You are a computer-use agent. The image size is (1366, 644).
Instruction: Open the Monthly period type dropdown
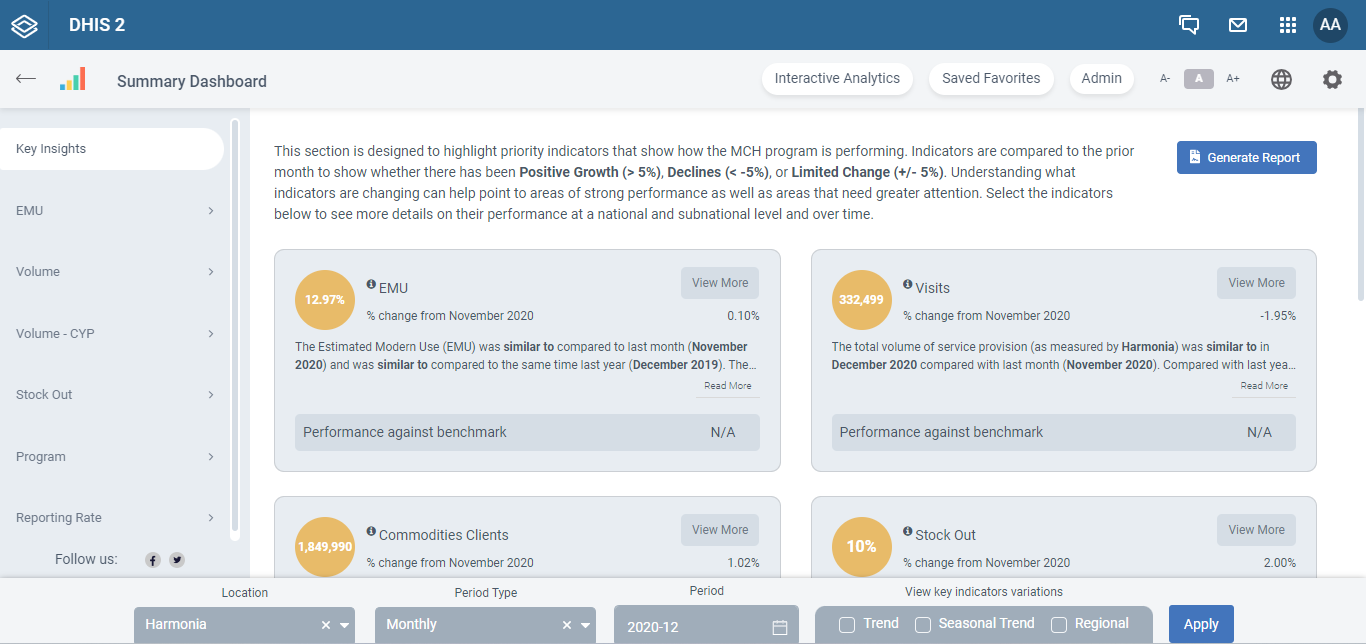585,623
